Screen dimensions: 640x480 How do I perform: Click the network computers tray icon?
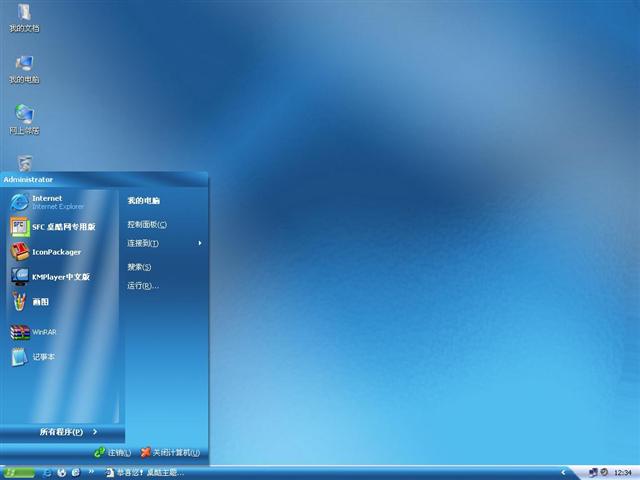593,473
